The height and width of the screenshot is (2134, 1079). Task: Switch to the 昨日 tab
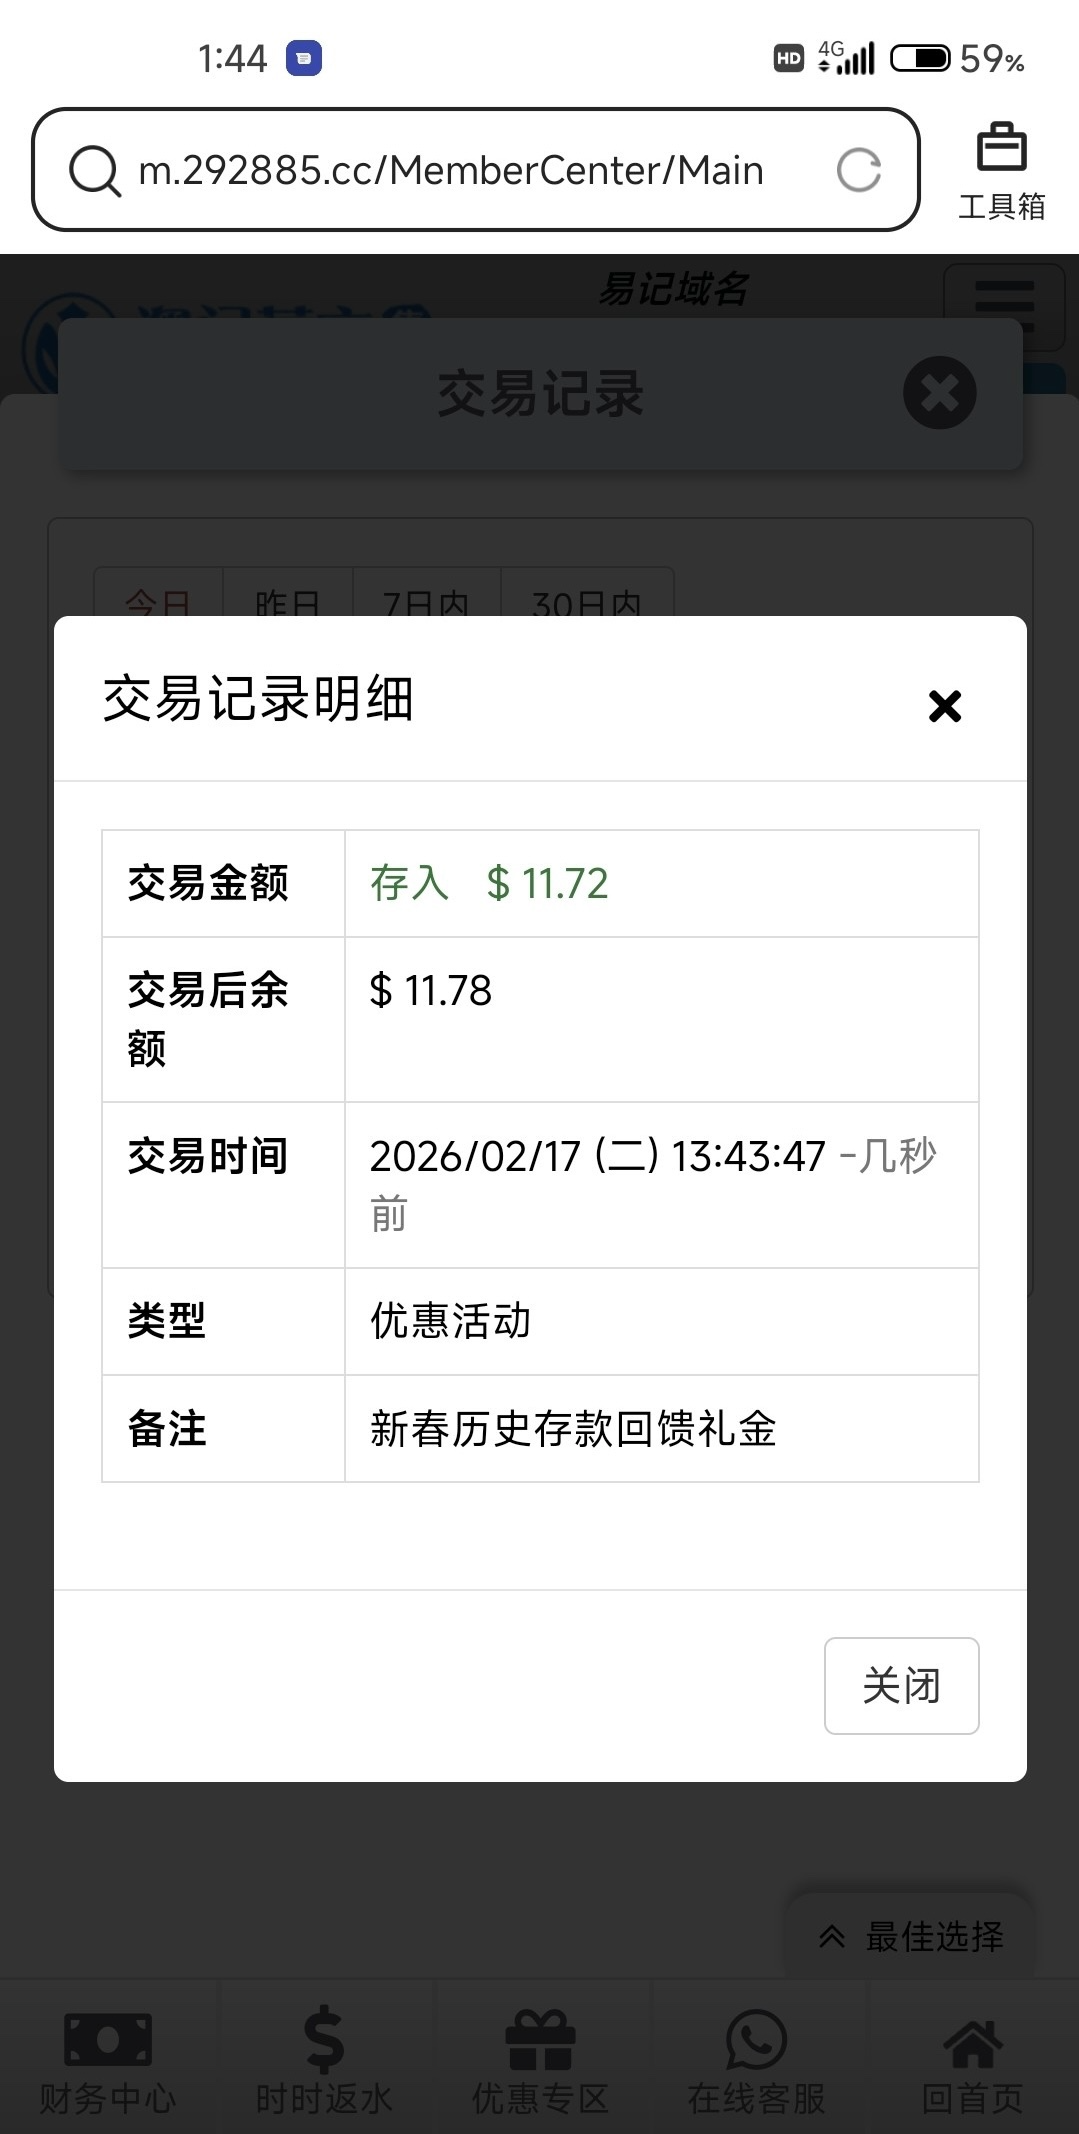pos(288,598)
